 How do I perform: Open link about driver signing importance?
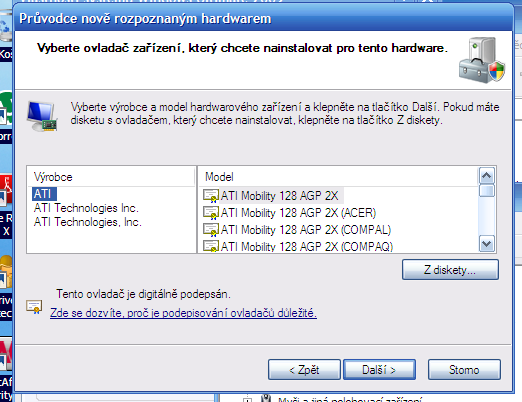(x=183, y=313)
